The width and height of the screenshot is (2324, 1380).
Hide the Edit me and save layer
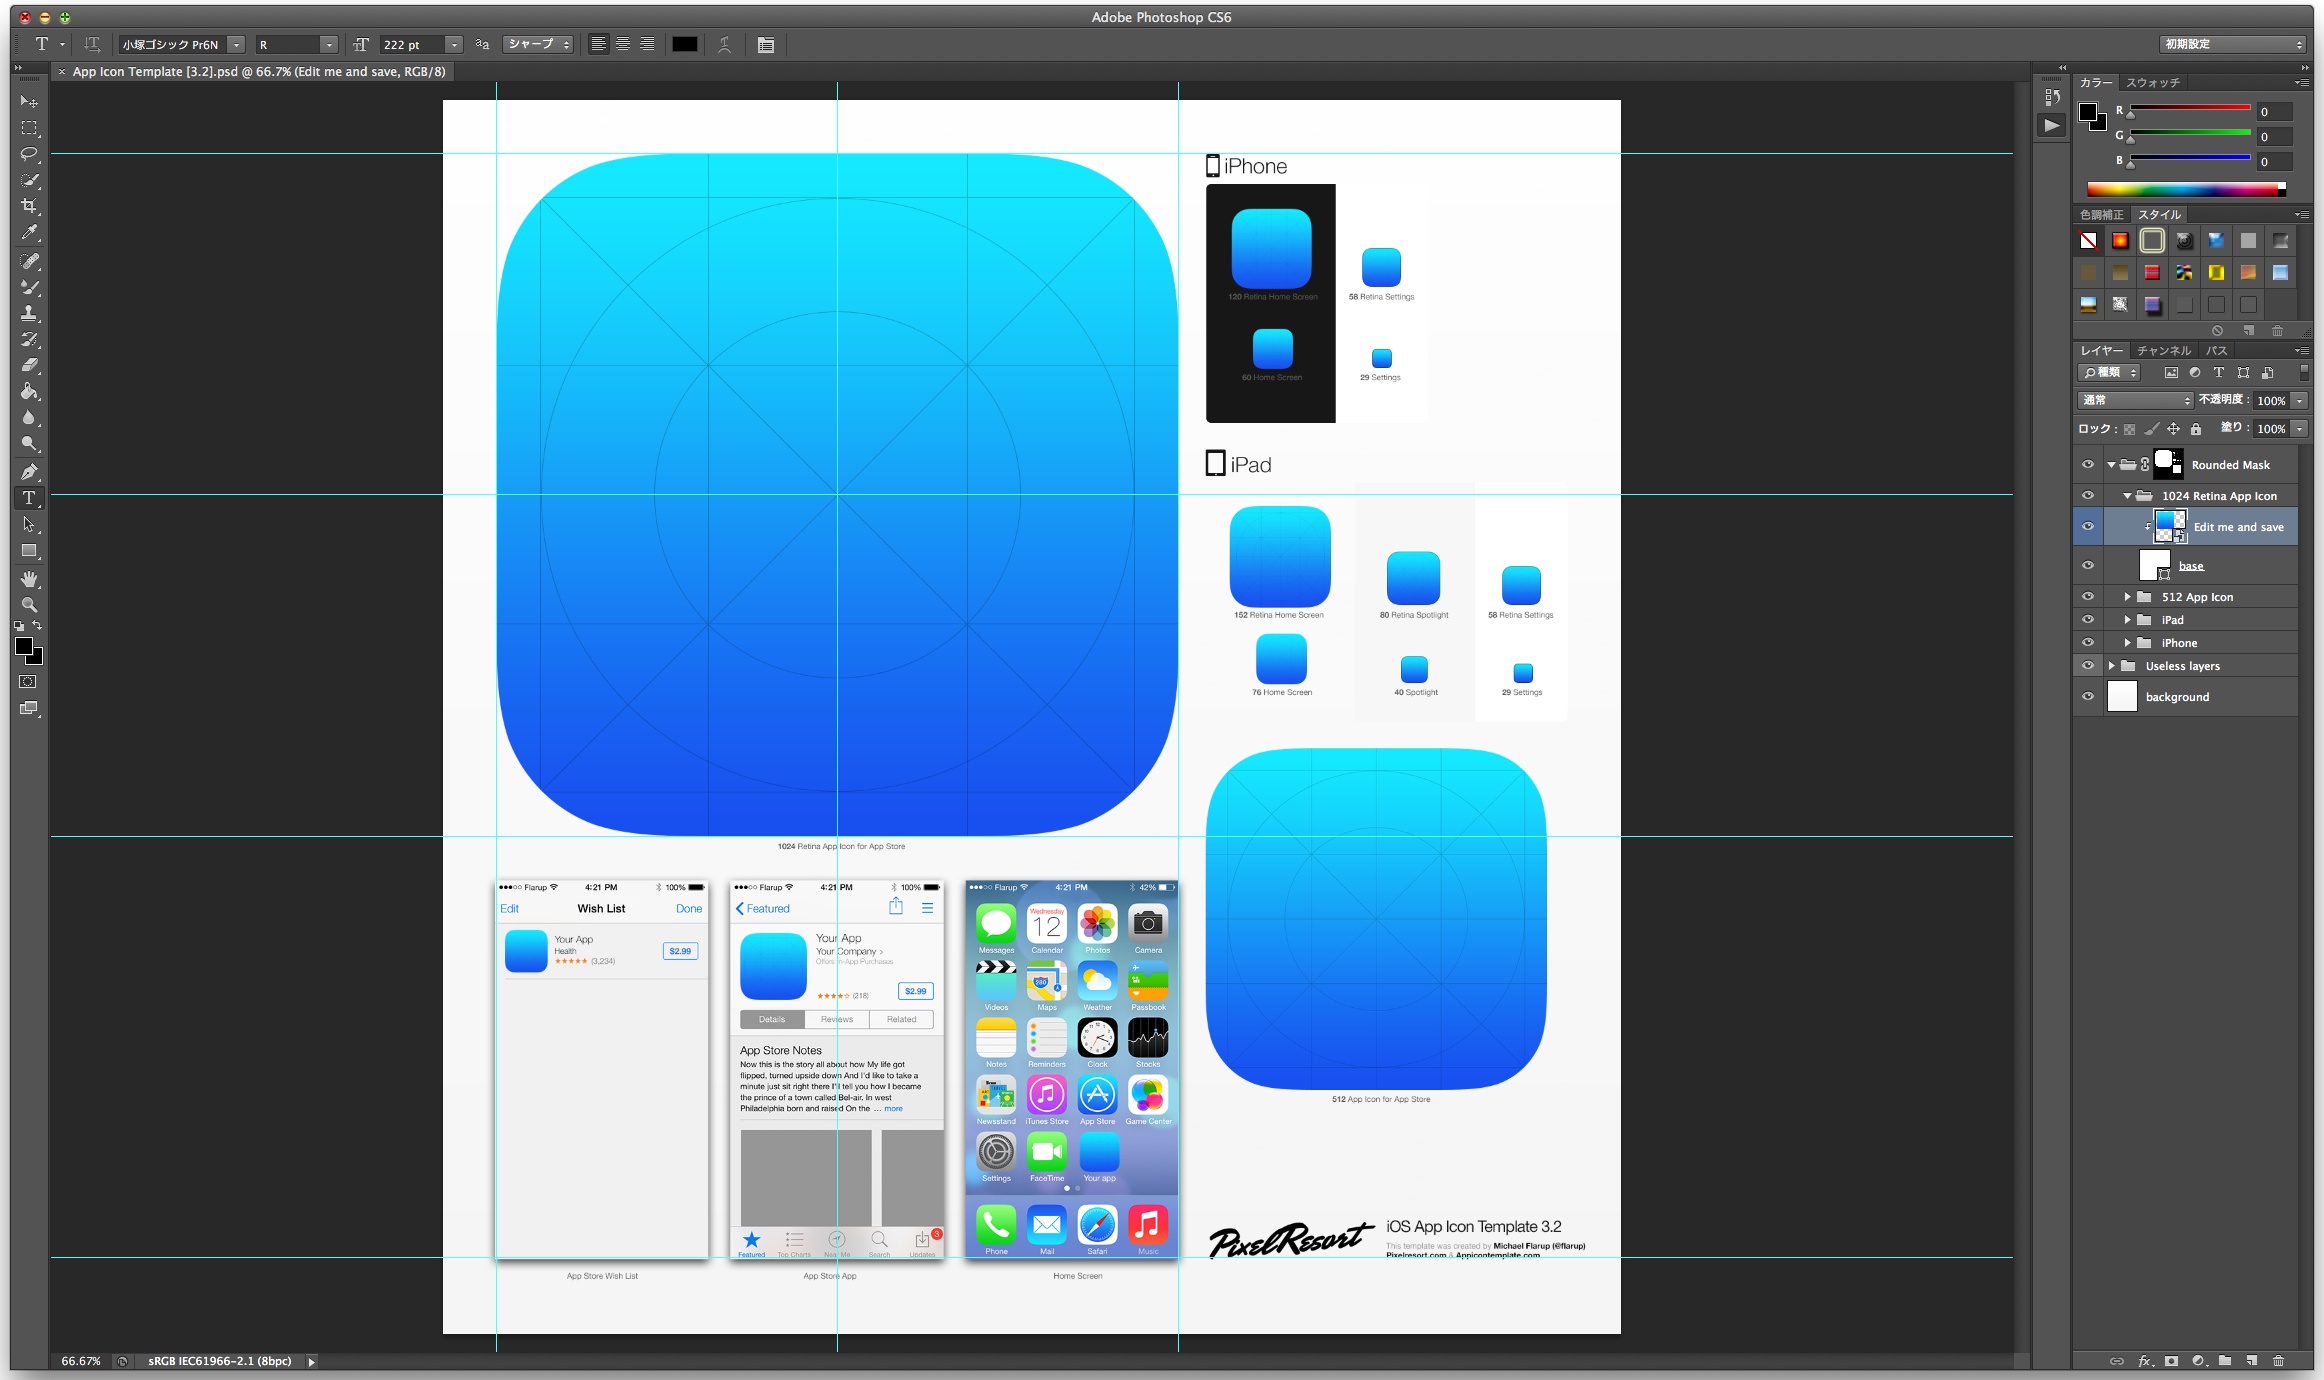(x=2088, y=527)
